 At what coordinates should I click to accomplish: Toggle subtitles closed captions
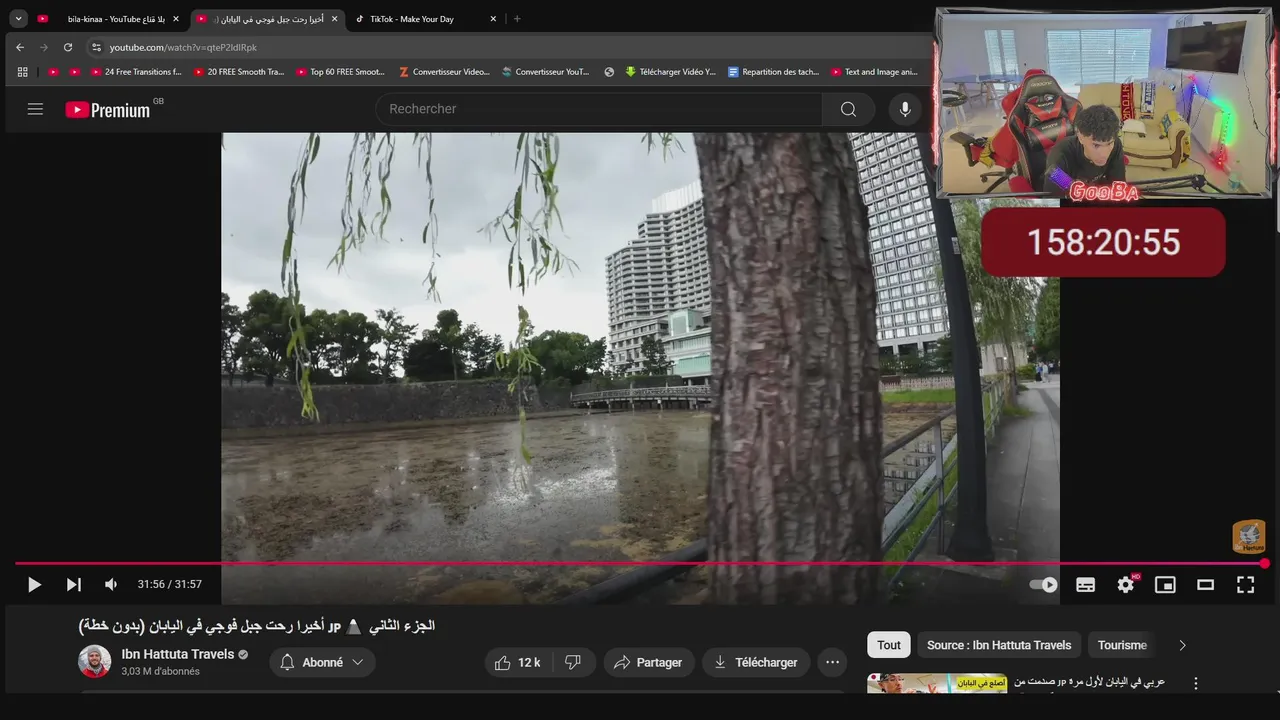(x=1085, y=585)
